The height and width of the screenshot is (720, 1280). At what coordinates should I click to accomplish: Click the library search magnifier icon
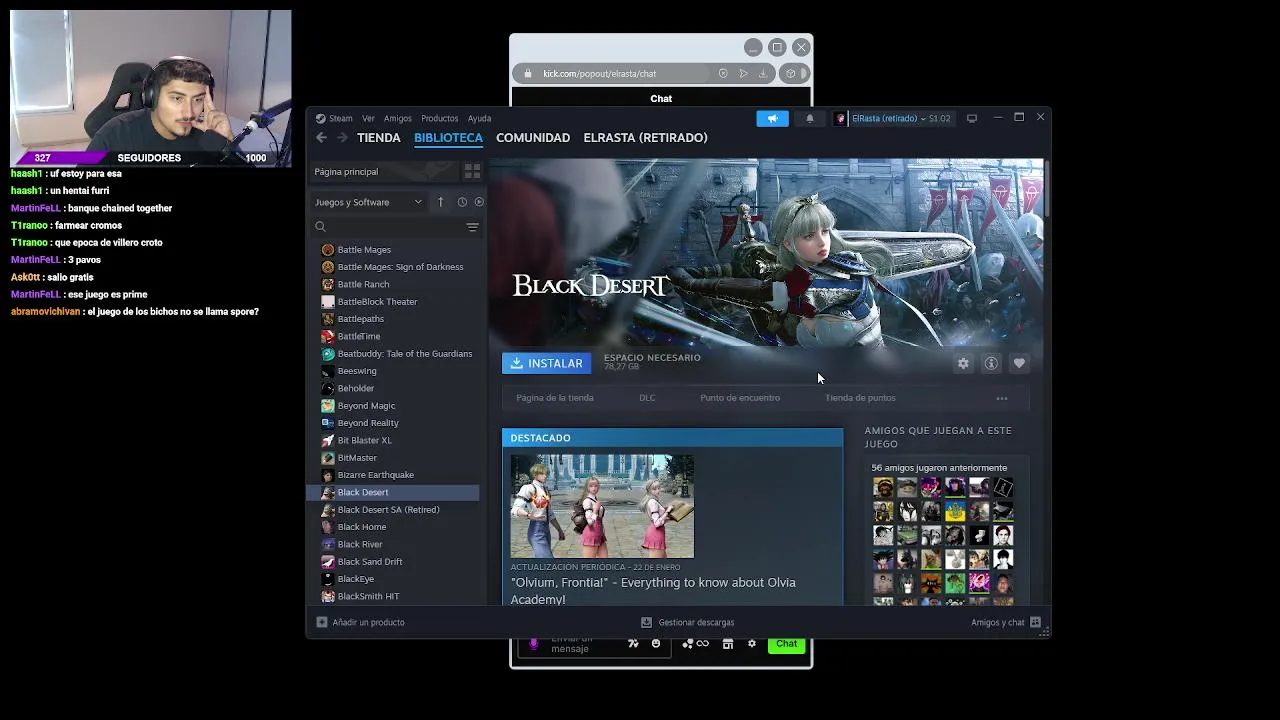[321, 227]
